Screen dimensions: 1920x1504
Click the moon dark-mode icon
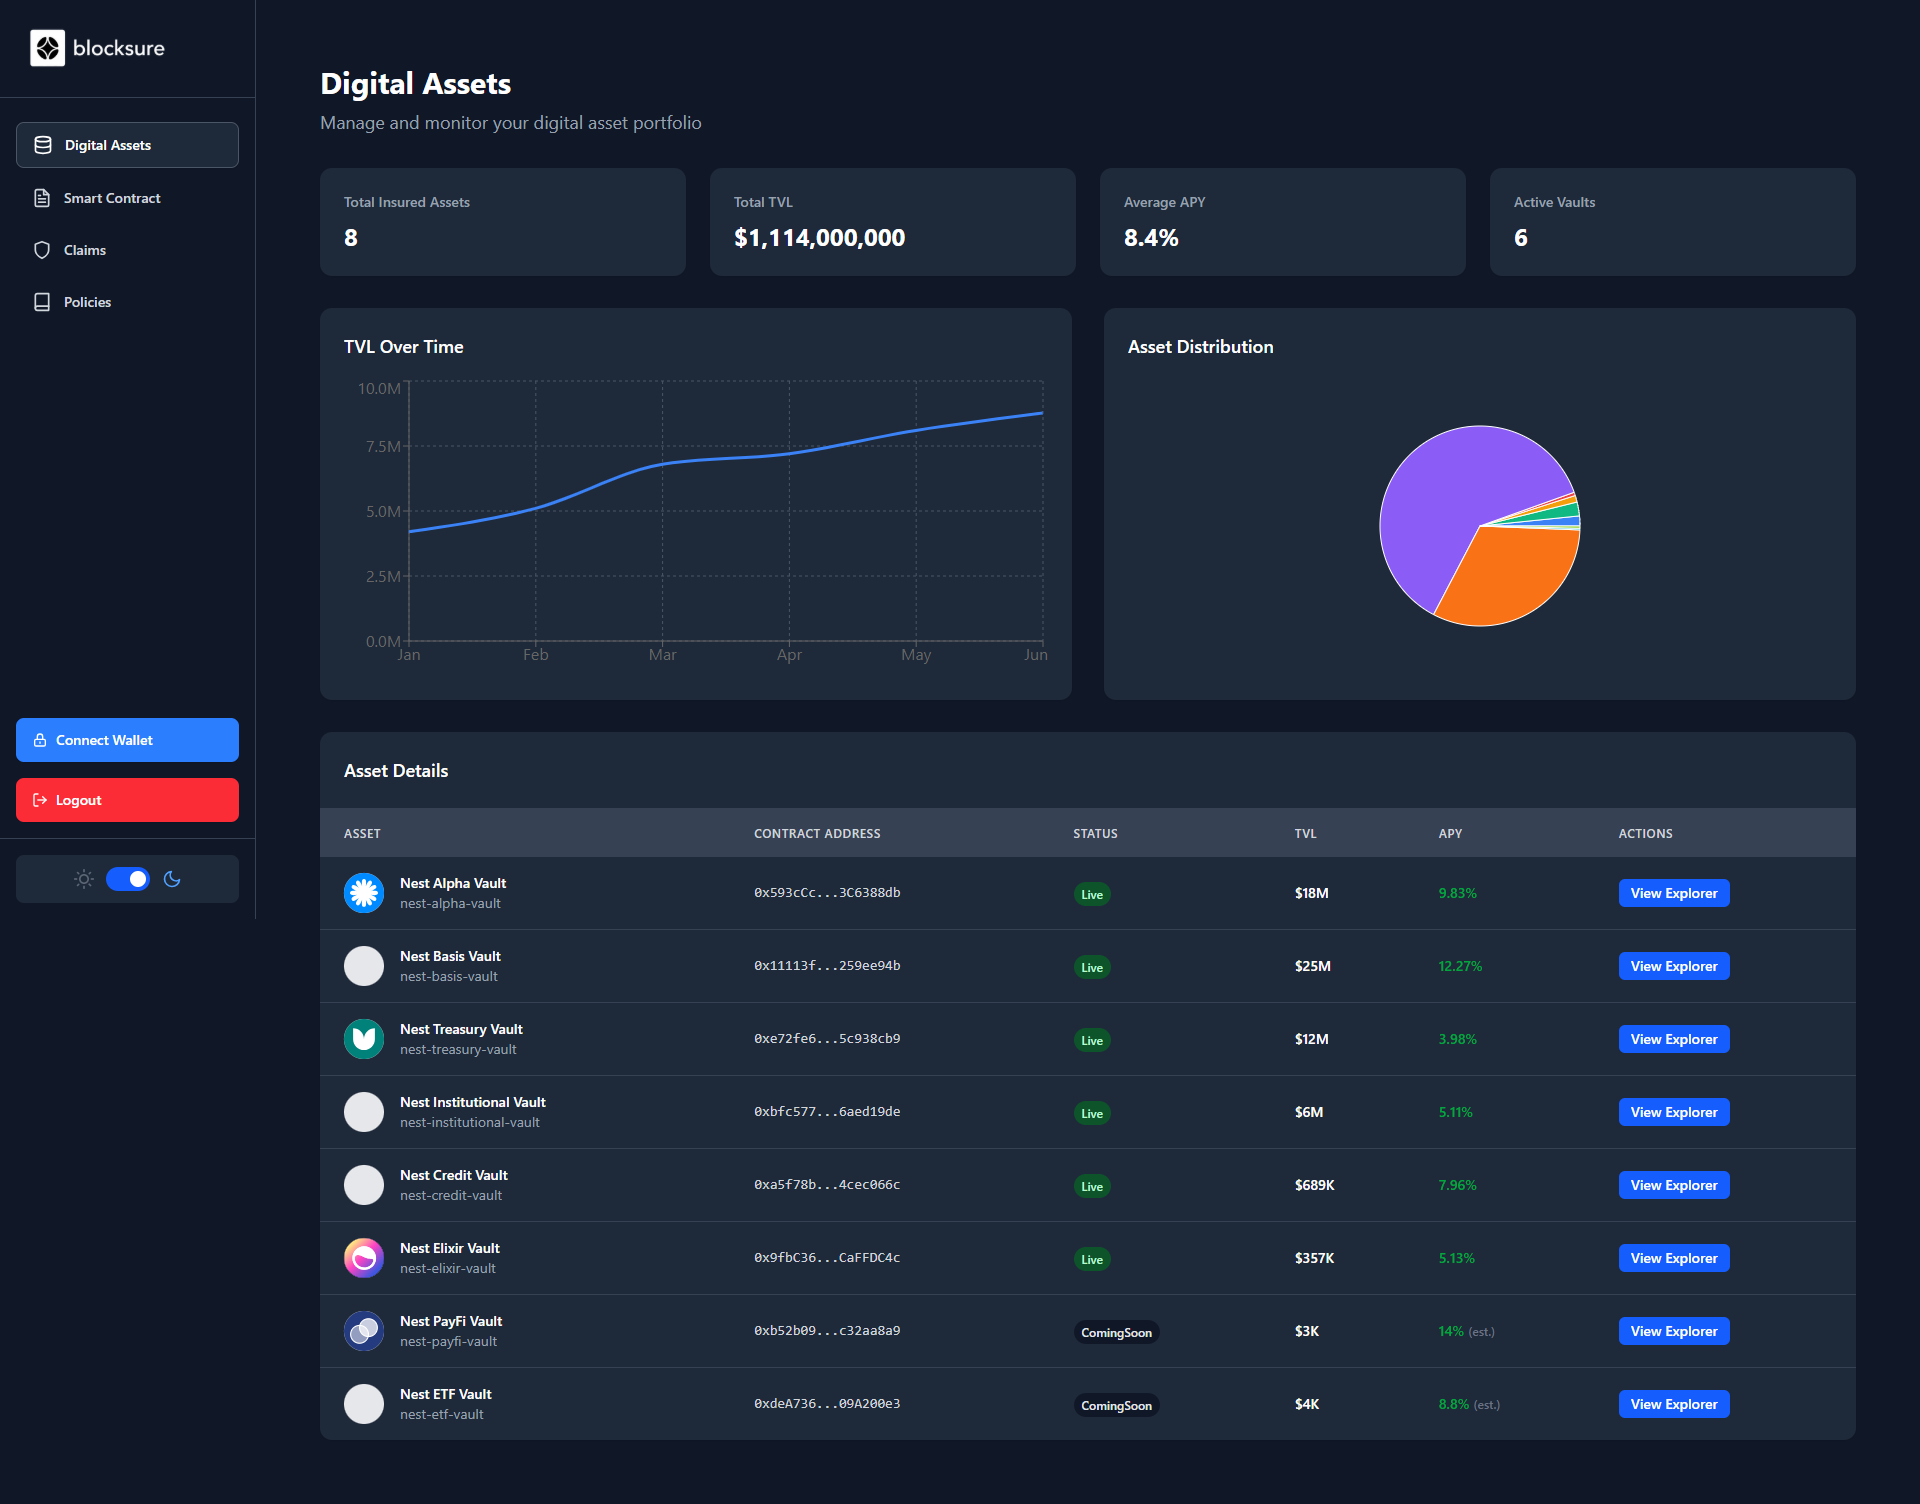point(172,879)
